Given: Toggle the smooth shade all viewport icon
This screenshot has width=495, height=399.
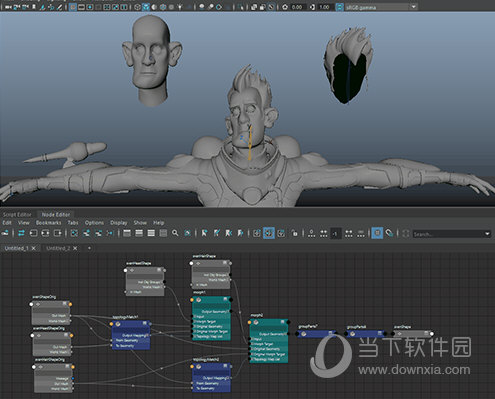Looking at the screenshot, I should point(146,7).
